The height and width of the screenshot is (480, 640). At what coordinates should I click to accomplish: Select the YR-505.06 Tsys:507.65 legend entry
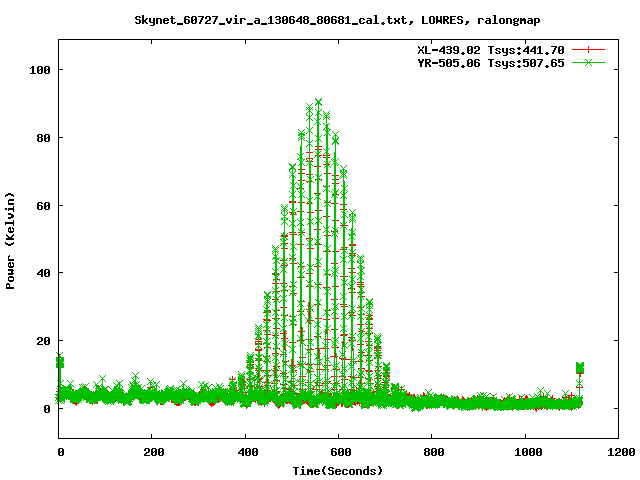(491, 63)
